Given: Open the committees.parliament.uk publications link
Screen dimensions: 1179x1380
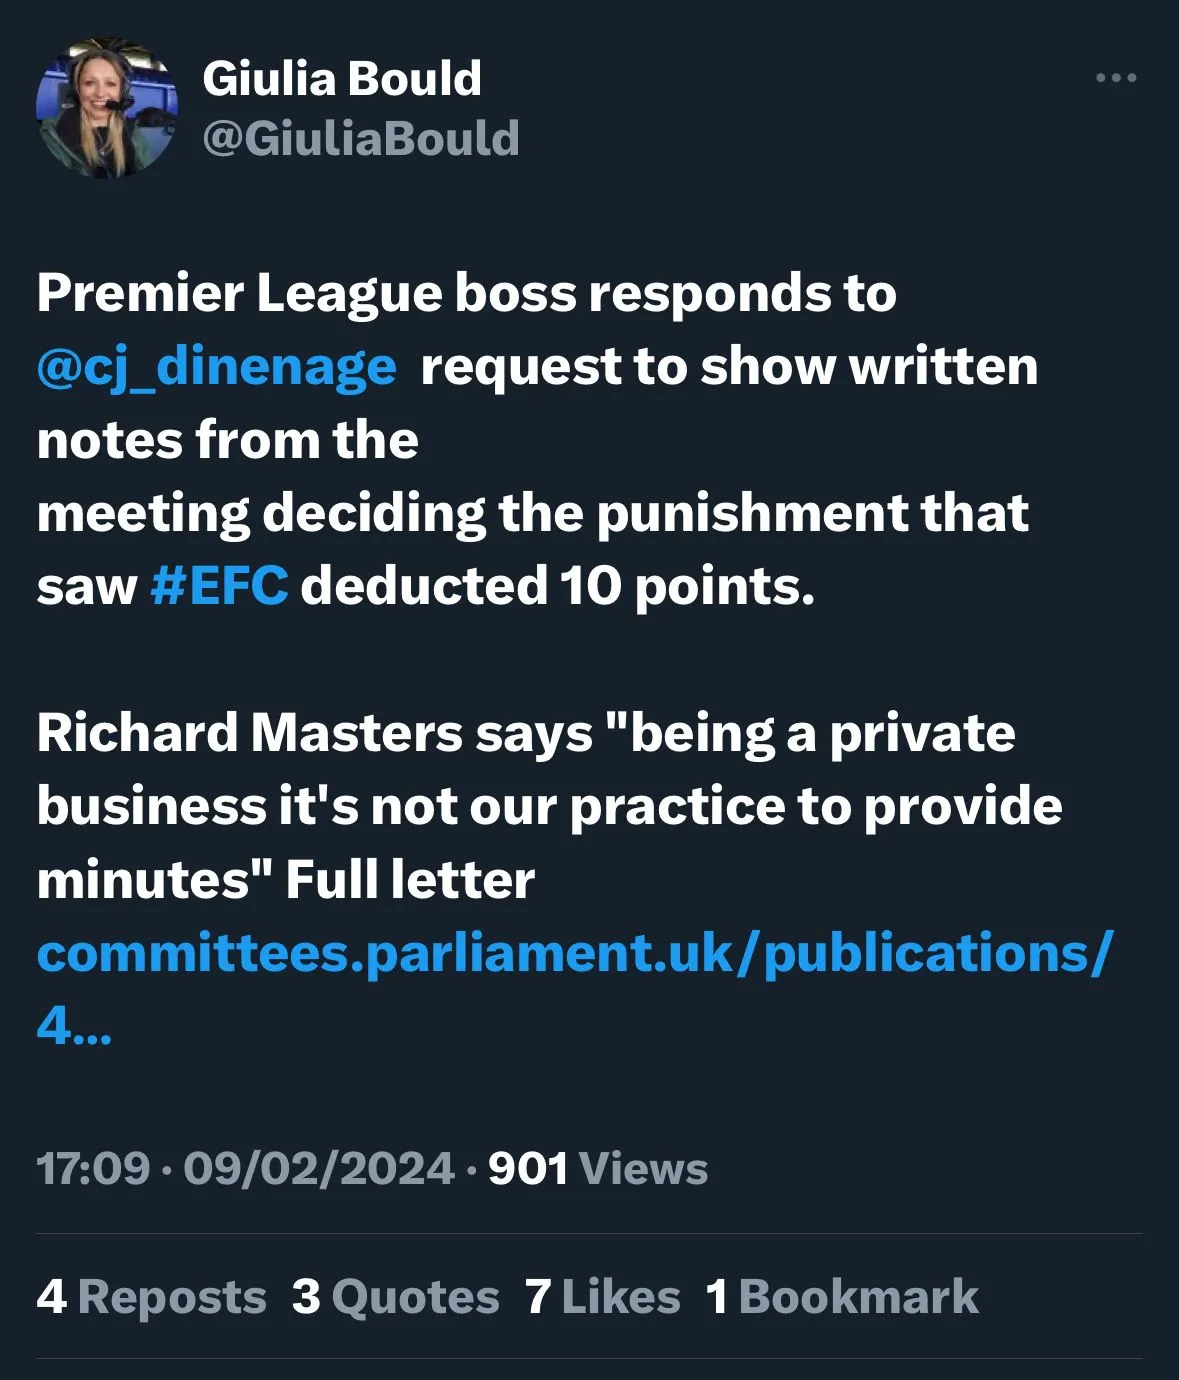Looking at the screenshot, I should (574, 953).
